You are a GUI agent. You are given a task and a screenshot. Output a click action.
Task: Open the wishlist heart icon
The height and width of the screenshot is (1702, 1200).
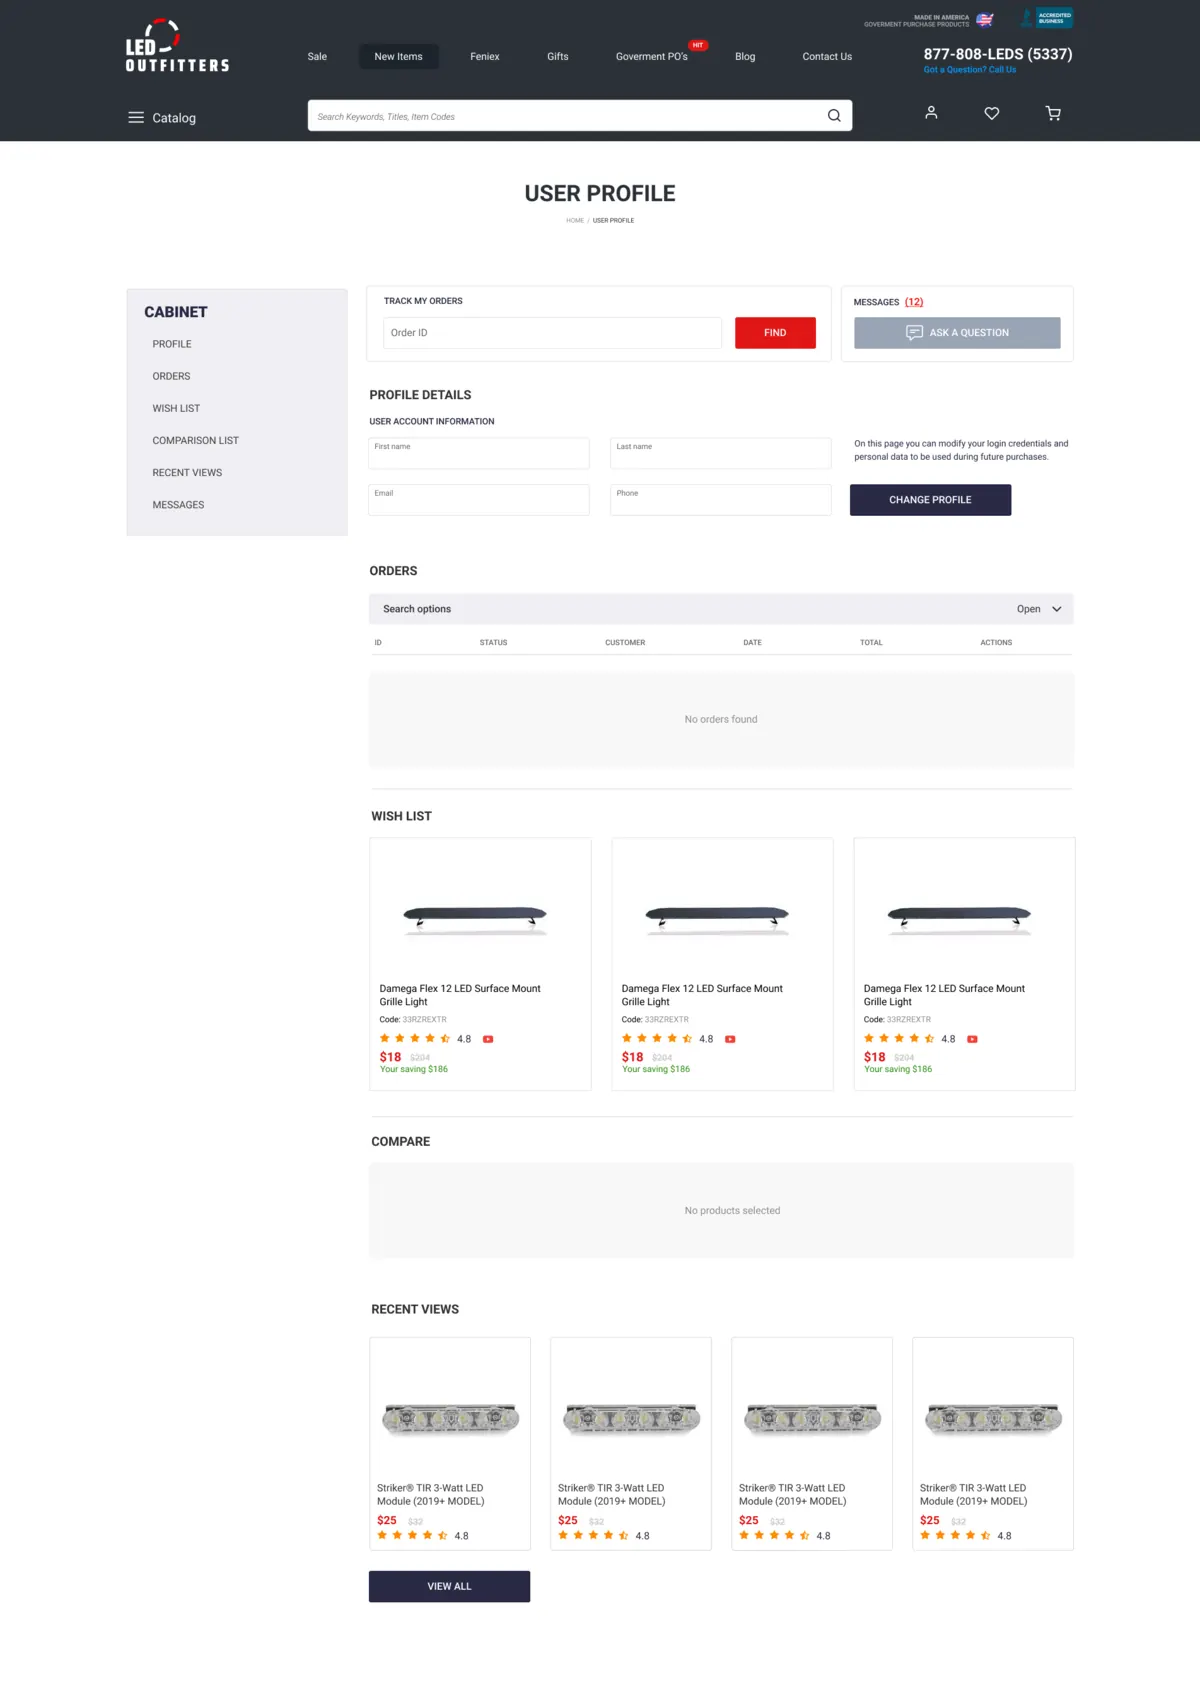tap(992, 113)
